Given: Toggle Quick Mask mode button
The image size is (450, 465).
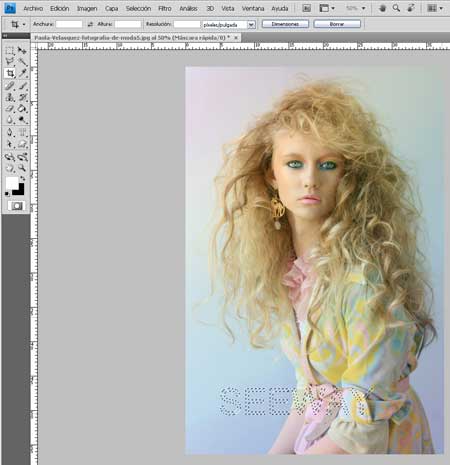Looking at the screenshot, I should (16, 206).
